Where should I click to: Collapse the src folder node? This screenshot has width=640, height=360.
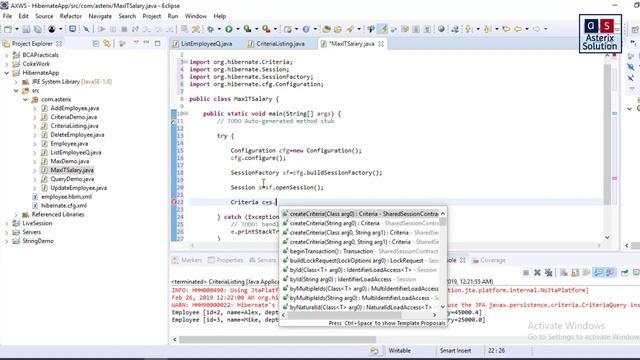point(16,91)
